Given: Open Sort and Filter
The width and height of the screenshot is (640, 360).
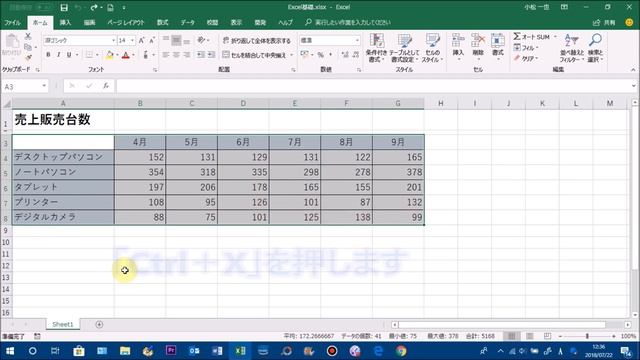Looking at the screenshot, I should [571, 48].
